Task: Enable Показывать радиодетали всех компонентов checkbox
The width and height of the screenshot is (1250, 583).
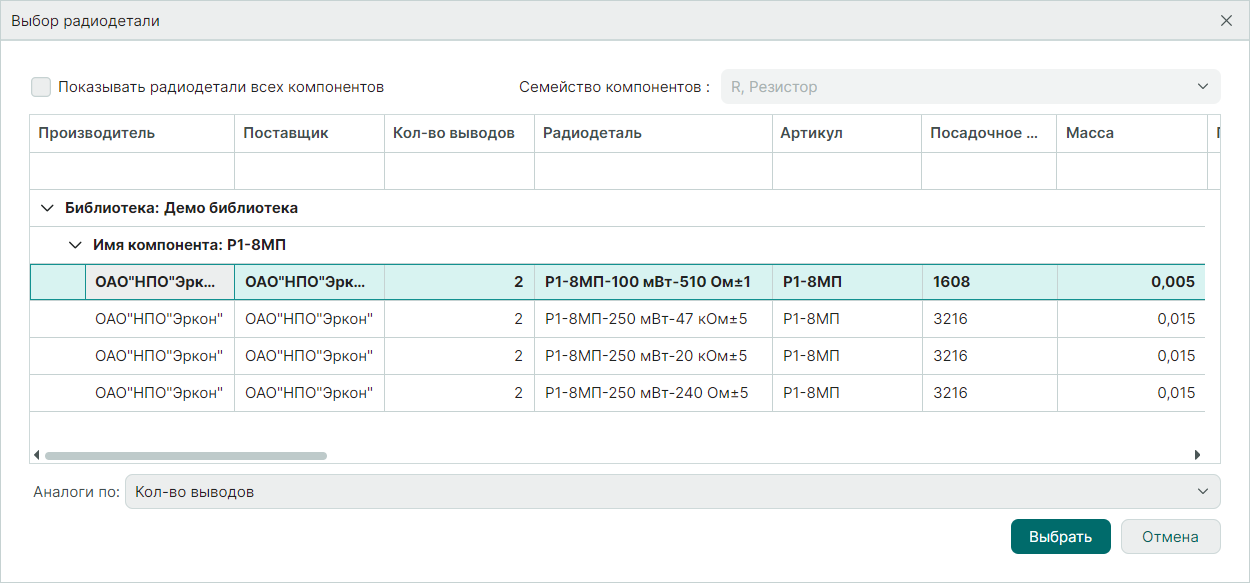Action: coord(41,87)
